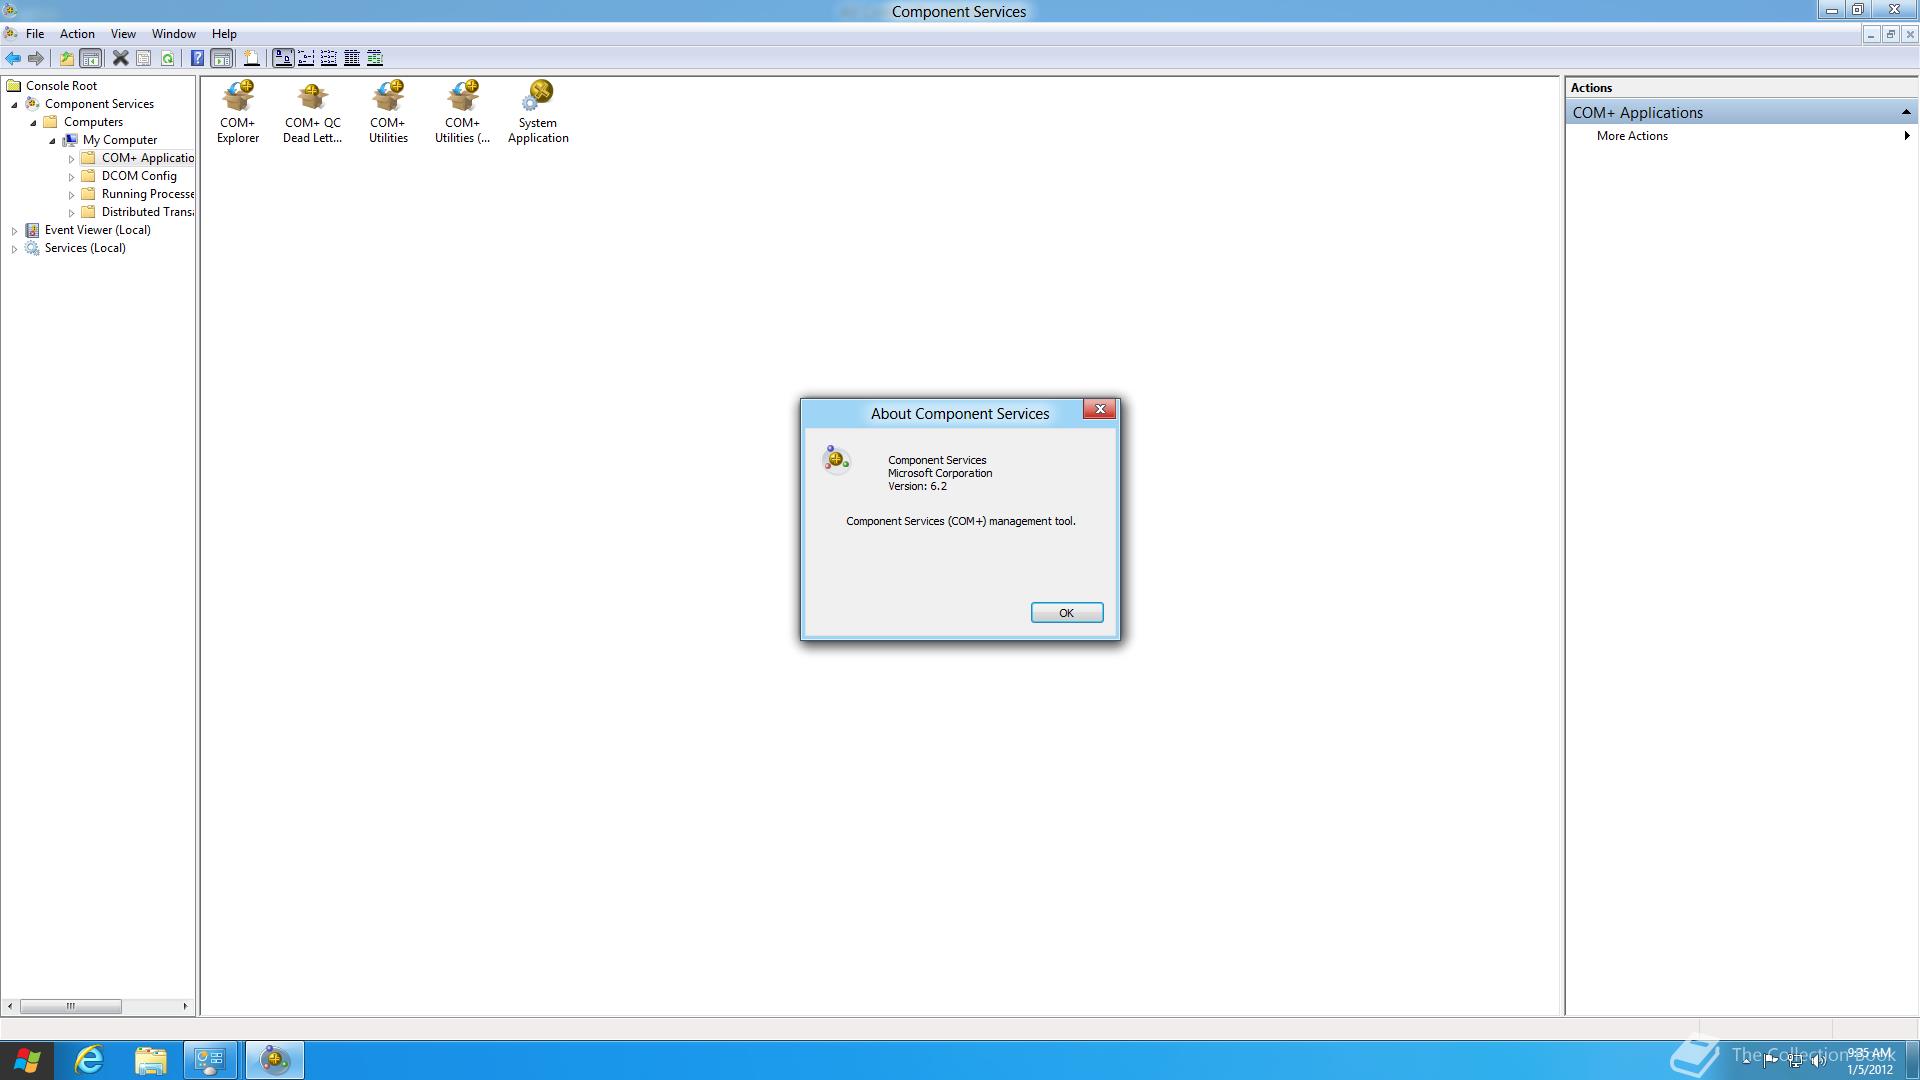The height and width of the screenshot is (1080, 1920).
Task: Toggle the Show/Hide Console Tree button
Action: point(90,58)
